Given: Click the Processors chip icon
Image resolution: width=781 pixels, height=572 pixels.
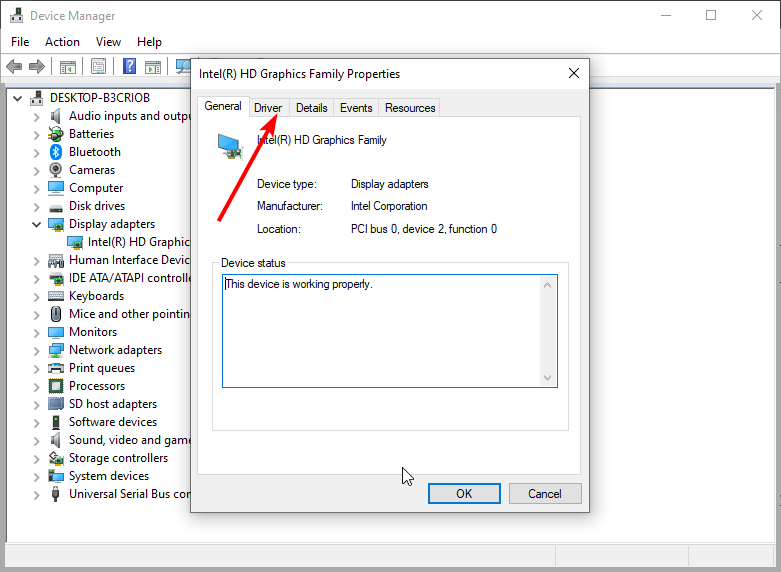Looking at the screenshot, I should point(56,386).
